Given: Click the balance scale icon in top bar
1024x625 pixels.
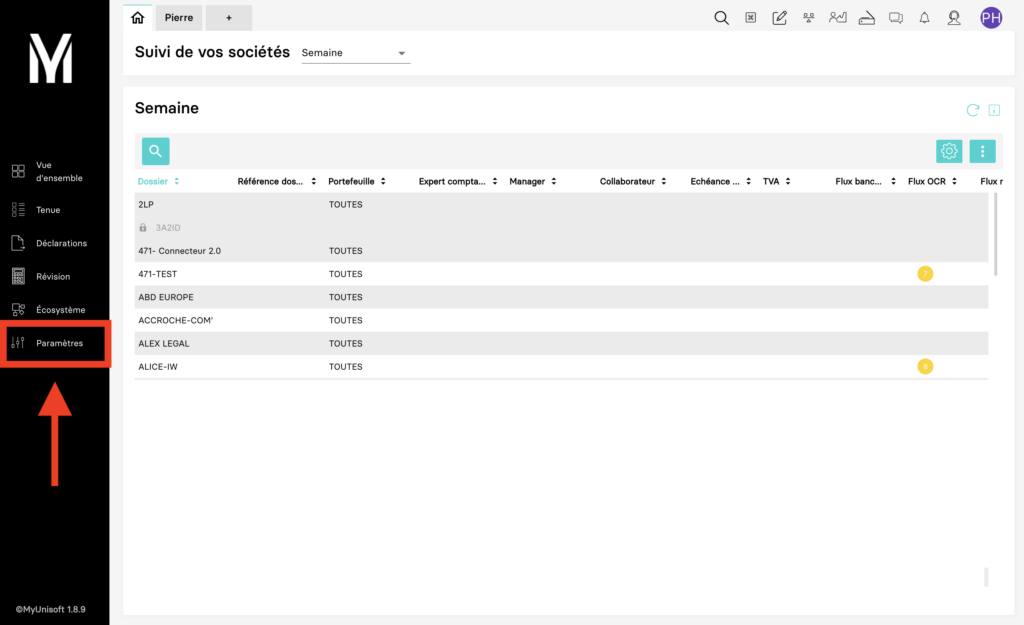Looking at the screenshot, I should (x=808, y=18).
